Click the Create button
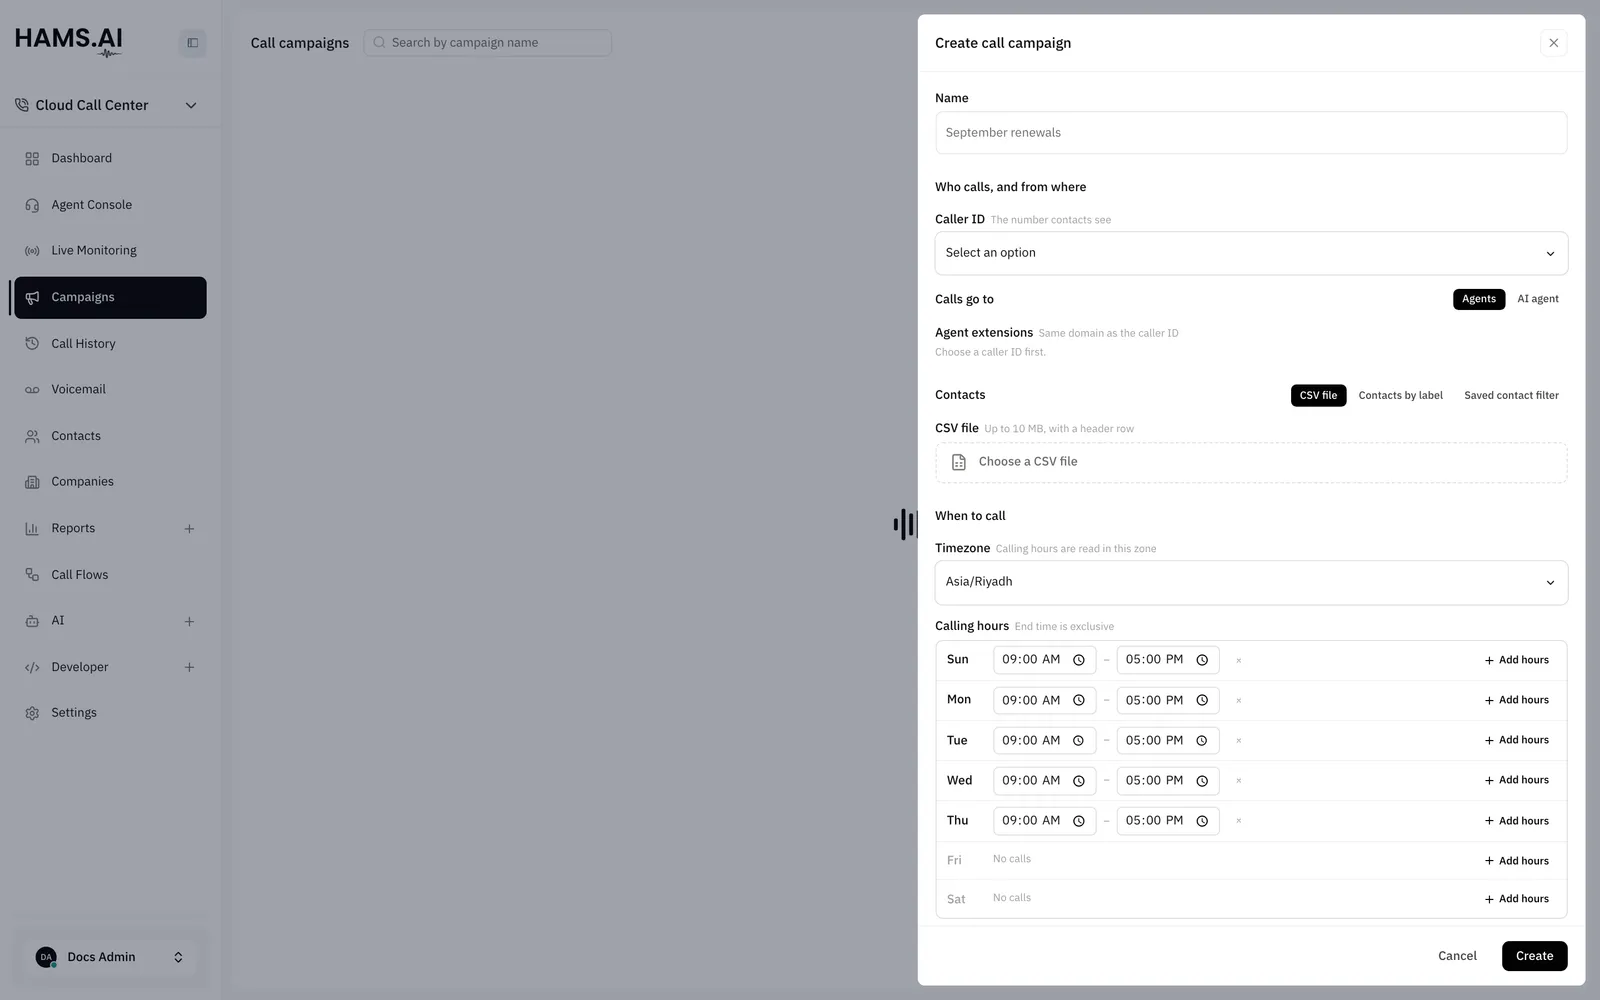 click(x=1534, y=956)
